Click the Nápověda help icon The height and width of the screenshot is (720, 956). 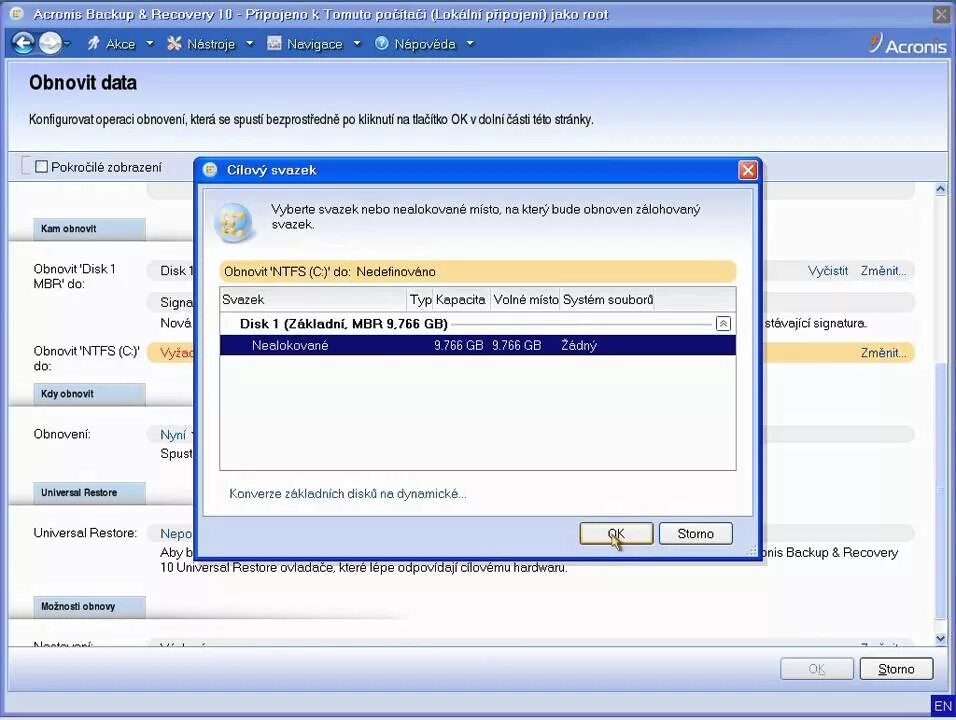coord(382,43)
